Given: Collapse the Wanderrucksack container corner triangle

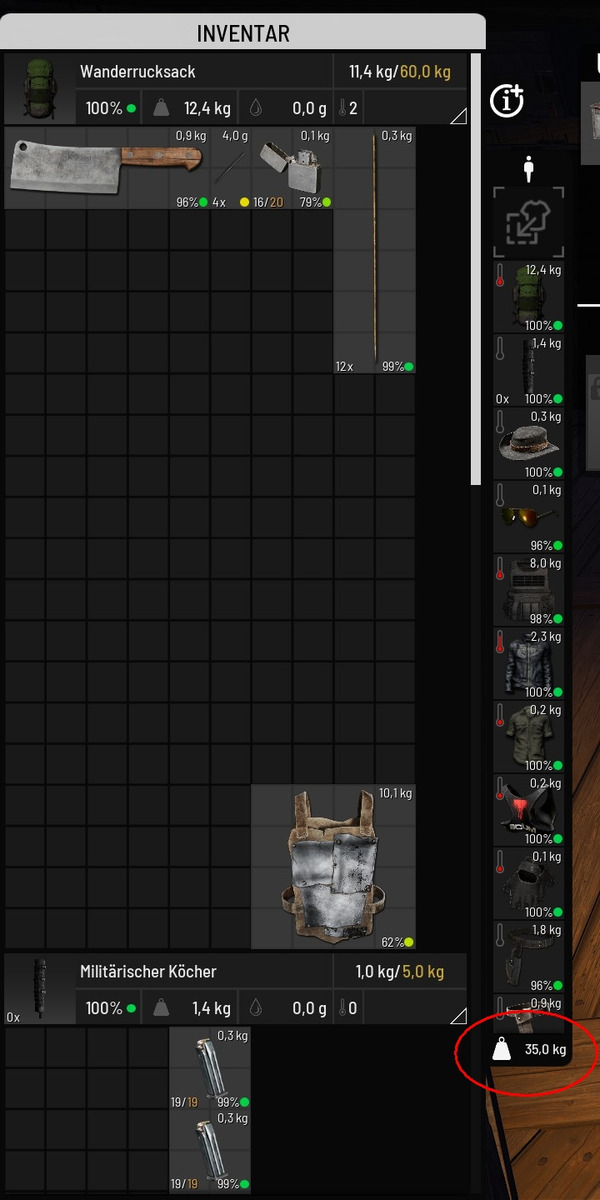Looking at the screenshot, I should [458, 116].
